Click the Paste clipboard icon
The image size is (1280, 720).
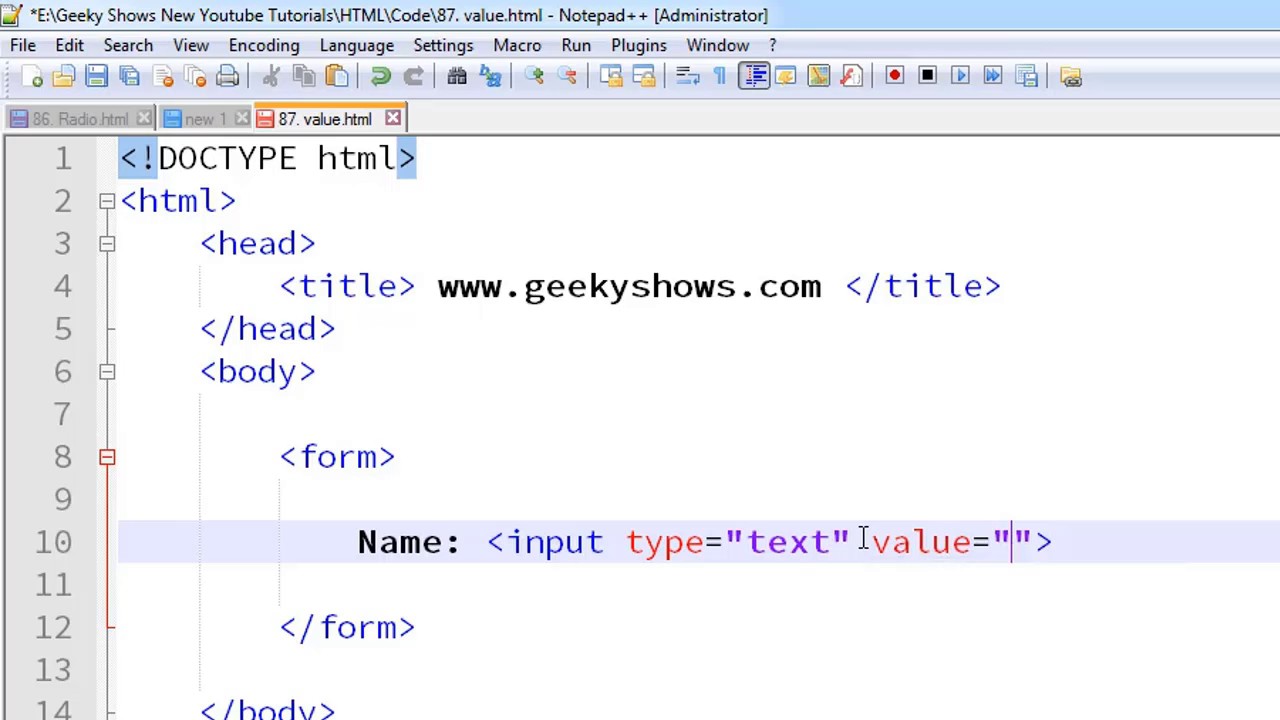[x=337, y=76]
